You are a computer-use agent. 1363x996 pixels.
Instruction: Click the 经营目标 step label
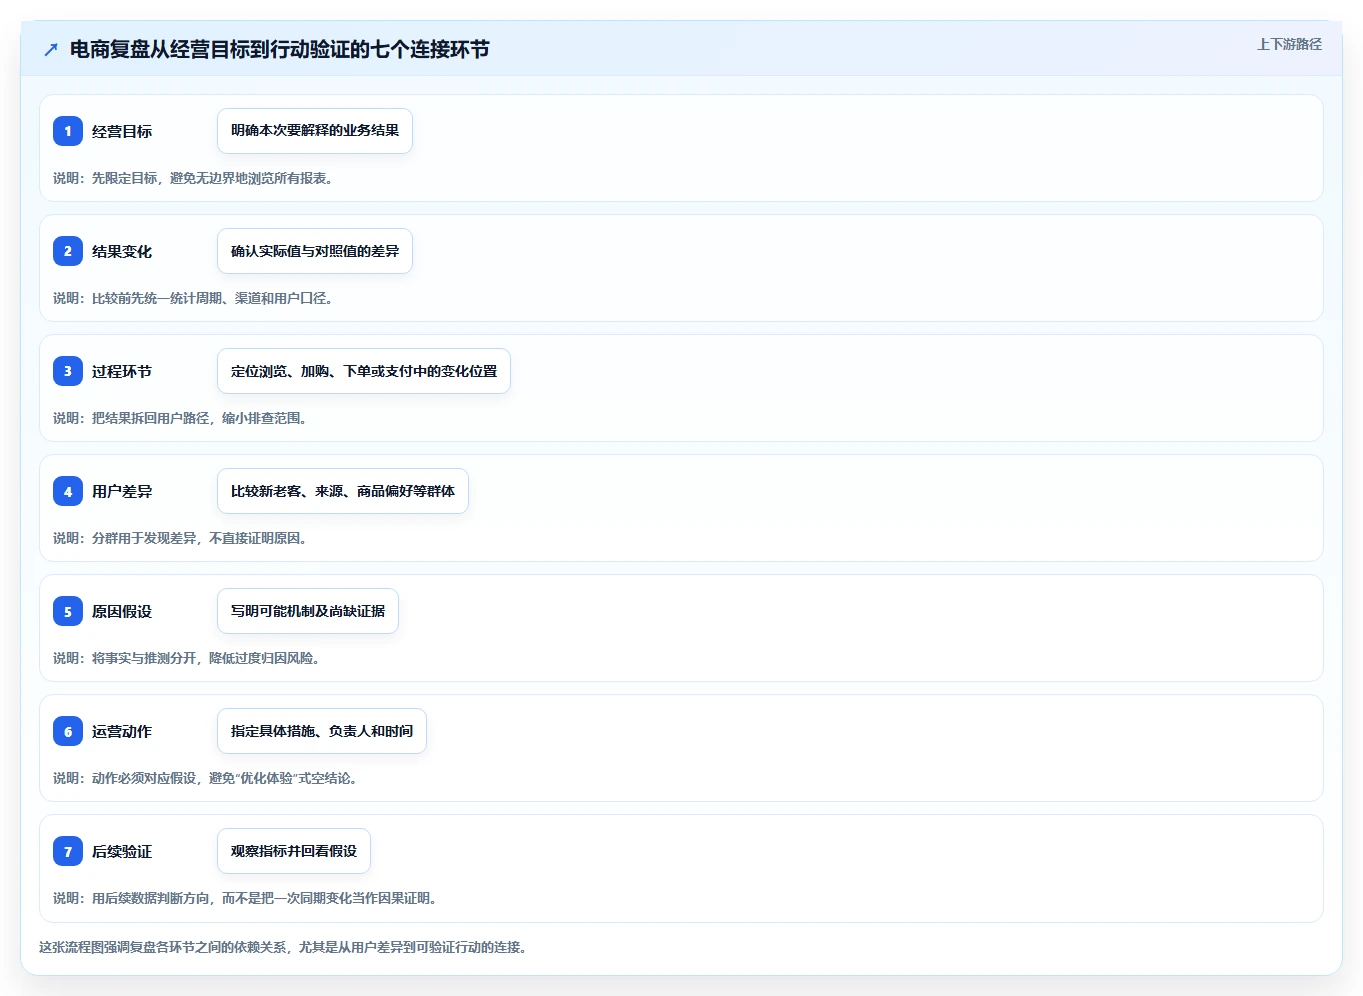(122, 131)
